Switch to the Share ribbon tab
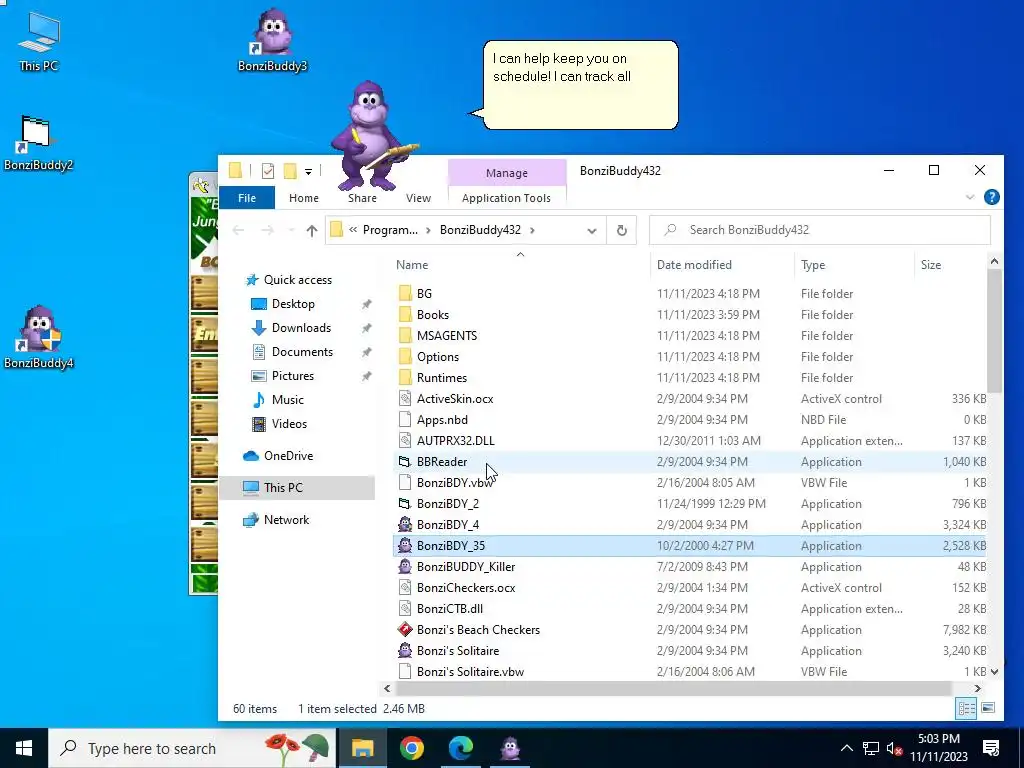Viewport: 1024px width, 768px height. tap(362, 198)
